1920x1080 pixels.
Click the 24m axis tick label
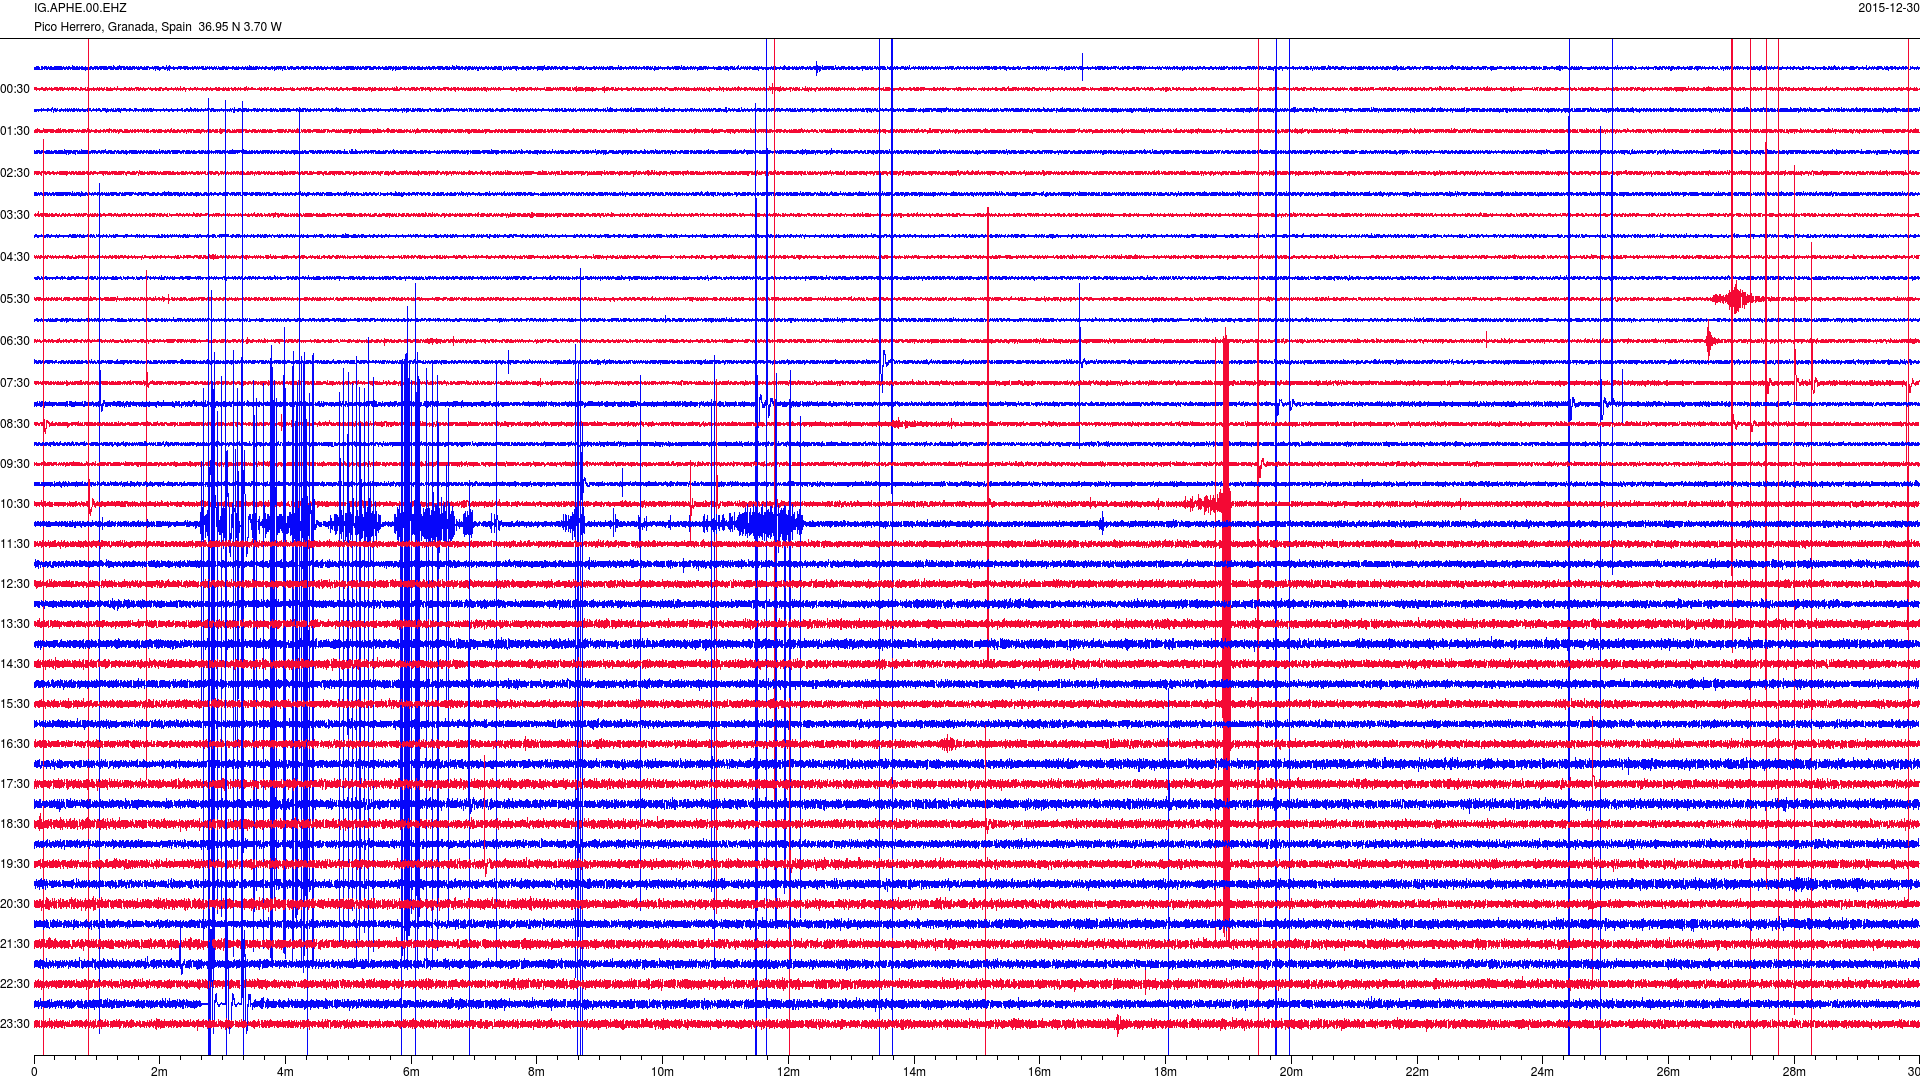coord(1542,1072)
